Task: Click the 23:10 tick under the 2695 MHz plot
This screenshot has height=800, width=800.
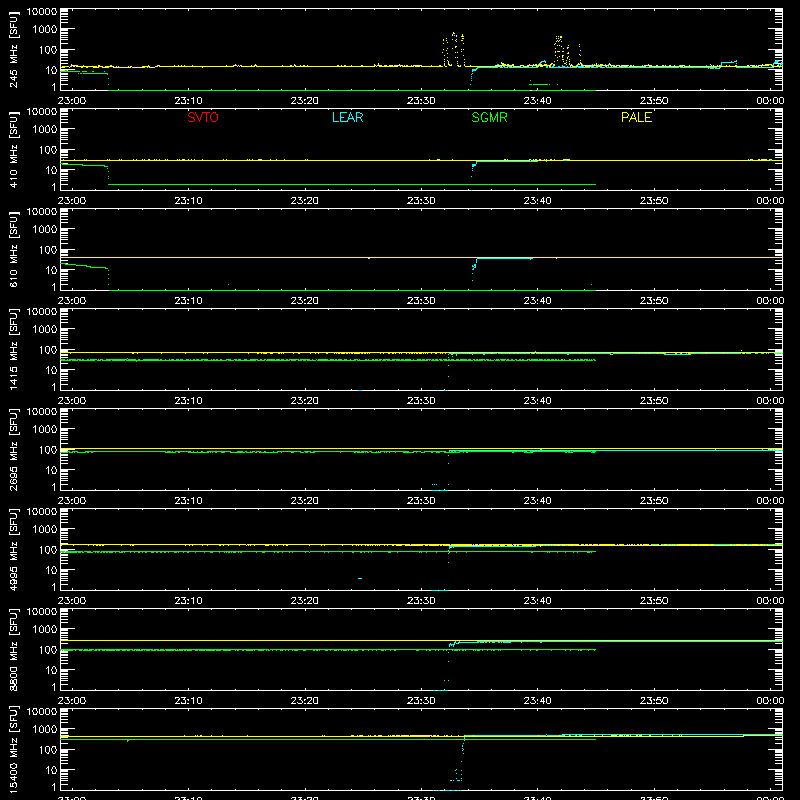Action: point(188,501)
